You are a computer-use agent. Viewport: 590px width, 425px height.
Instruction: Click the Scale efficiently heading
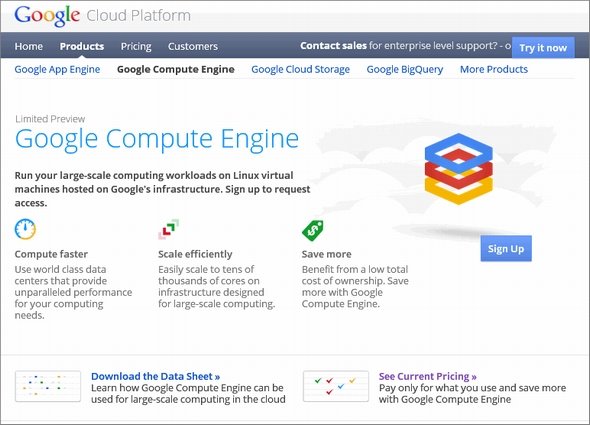[195, 254]
